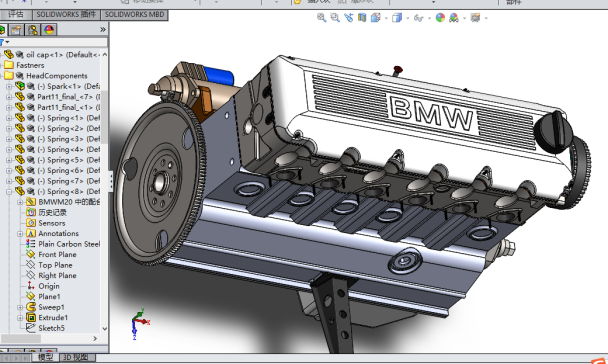This screenshot has width=608, height=364.
Task: Click the Front Plane icon
Action: (31, 254)
